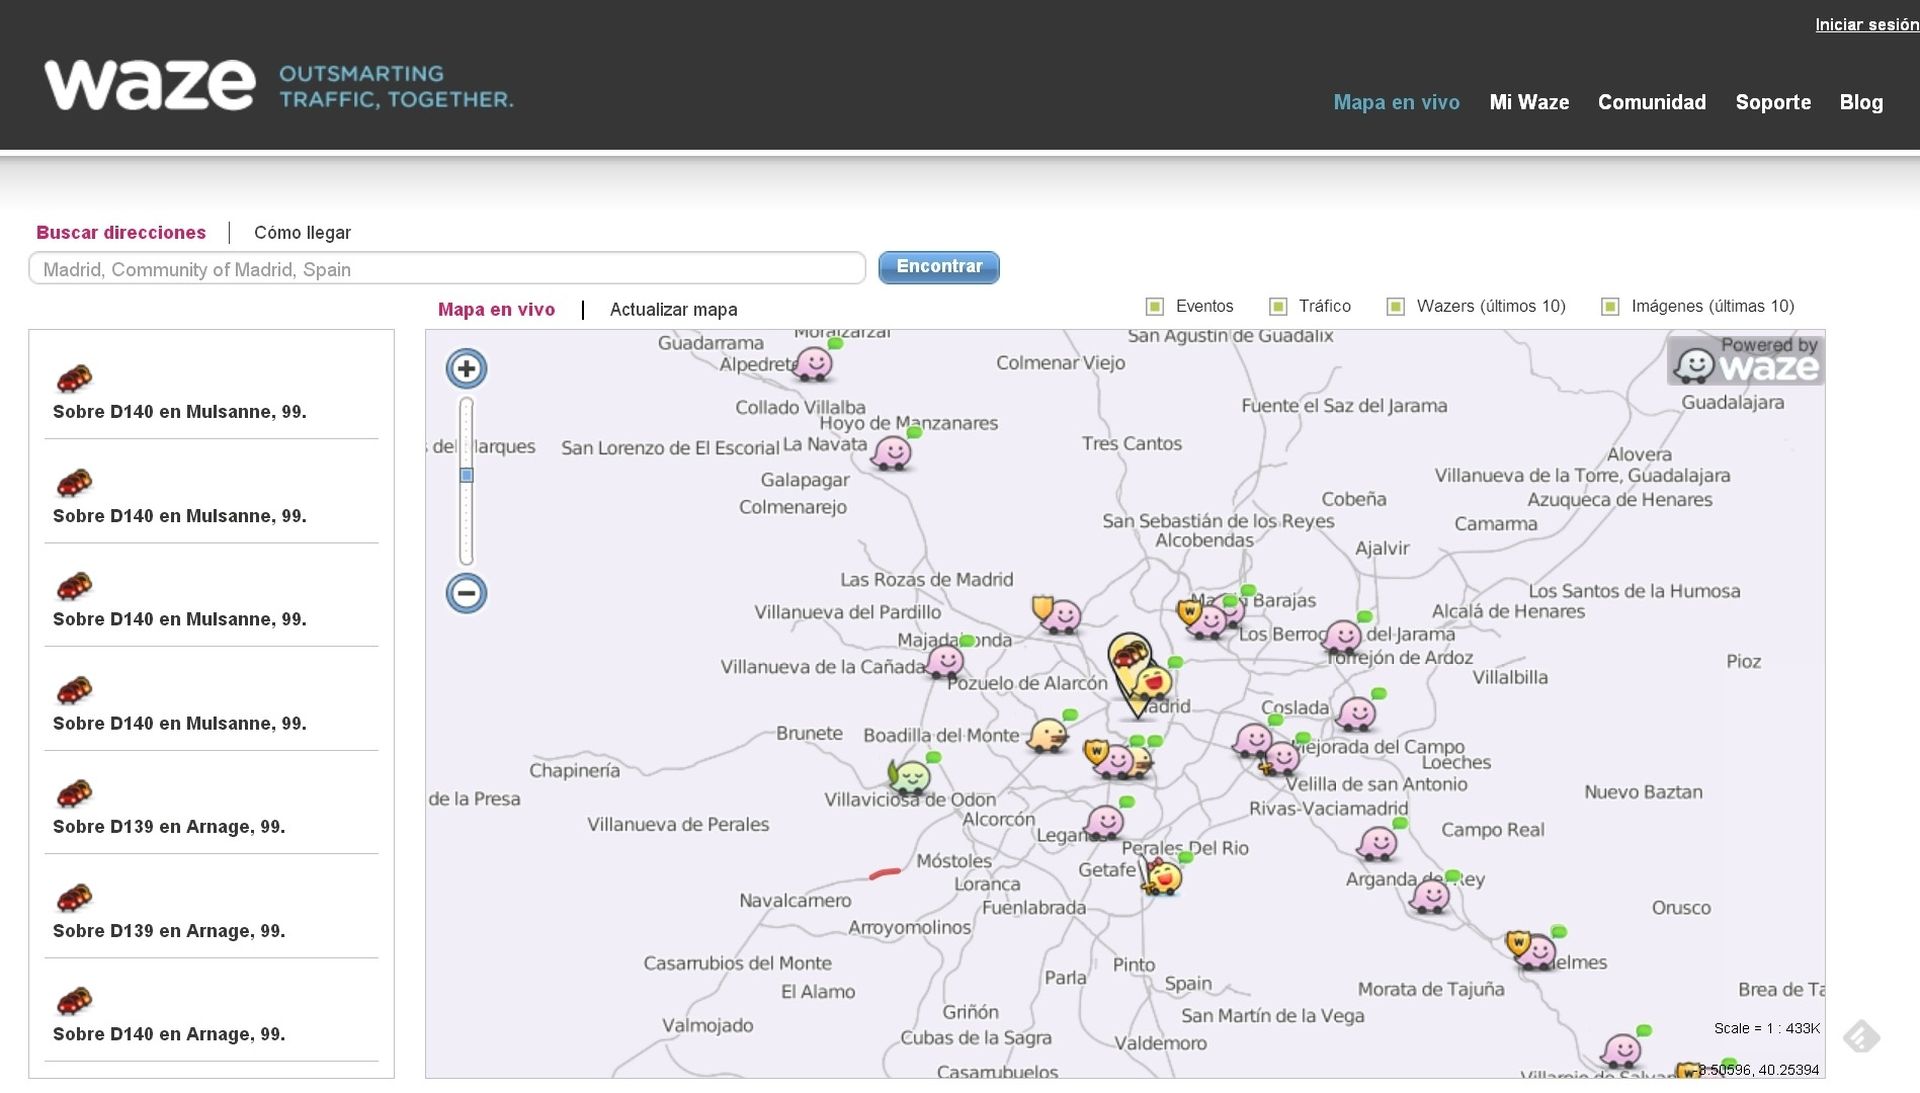Viewport: 1920px width, 1093px height.
Task: Click the map zoom out minus button
Action: (466, 594)
